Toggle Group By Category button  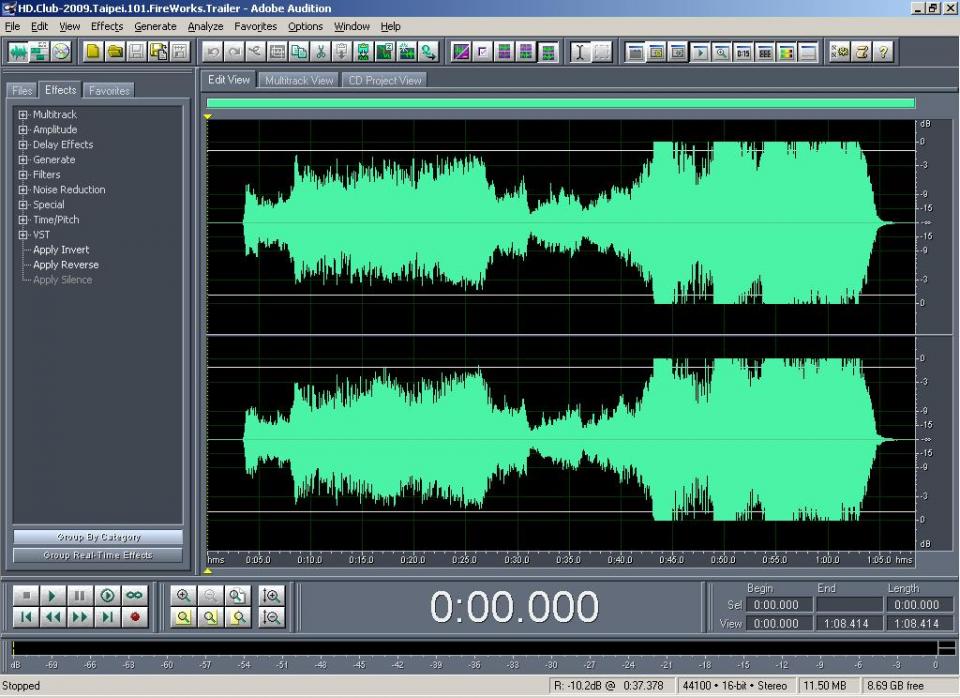[x=97, y=537]
